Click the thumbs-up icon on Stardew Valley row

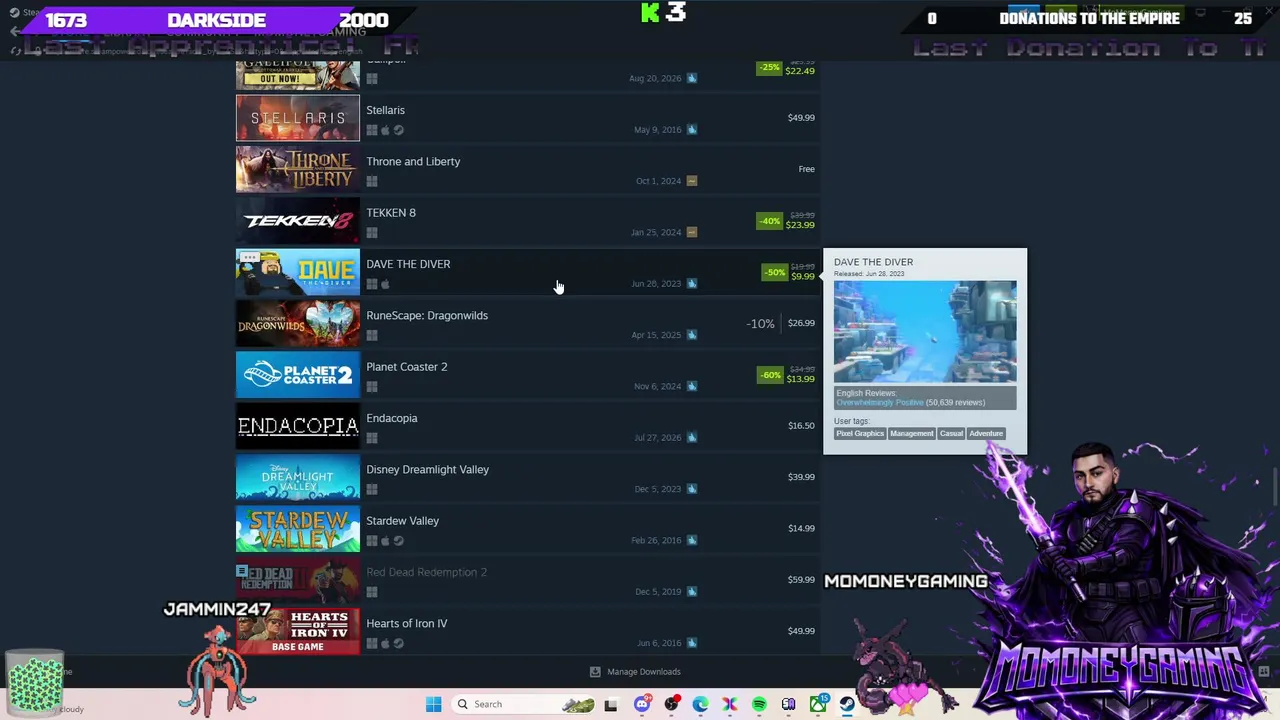point(691,540)
